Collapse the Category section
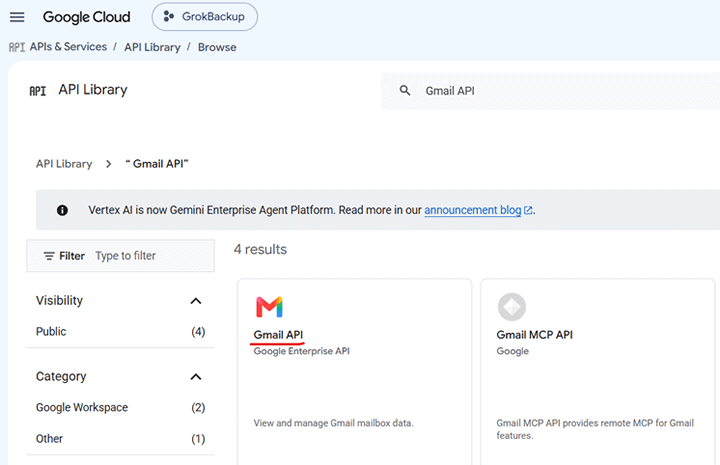This screenshot has height=465, width=720. pos(196,377)
